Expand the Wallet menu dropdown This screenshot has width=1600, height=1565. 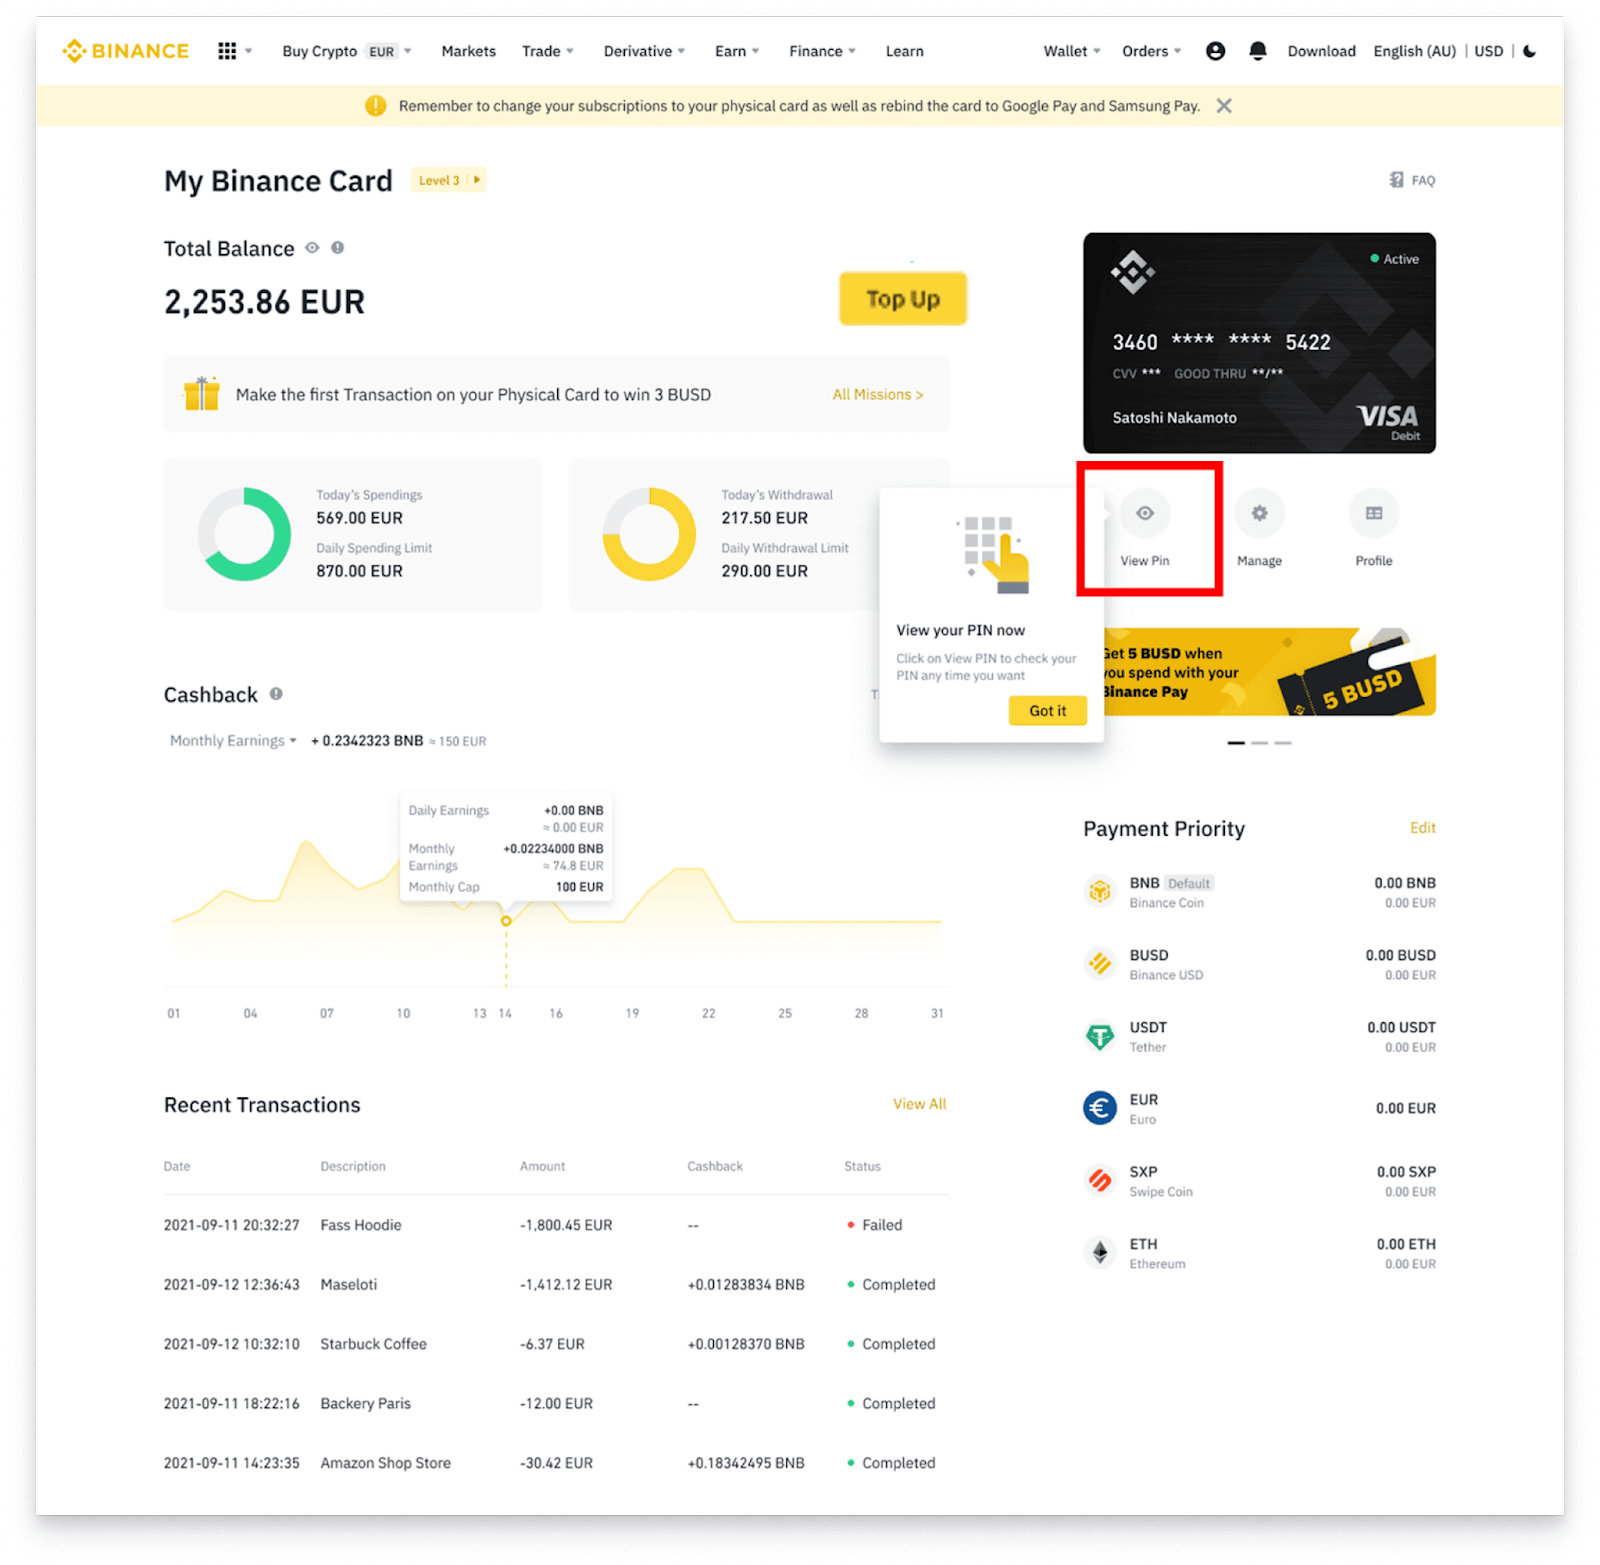click(1072, 51)
